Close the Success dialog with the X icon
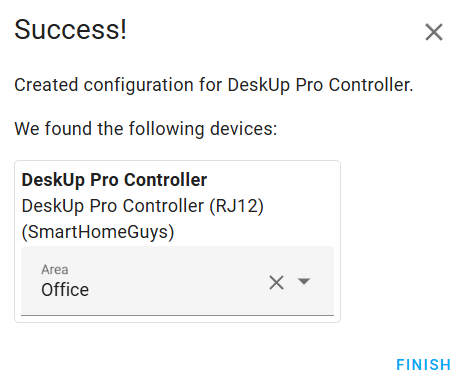 point(434,32)
